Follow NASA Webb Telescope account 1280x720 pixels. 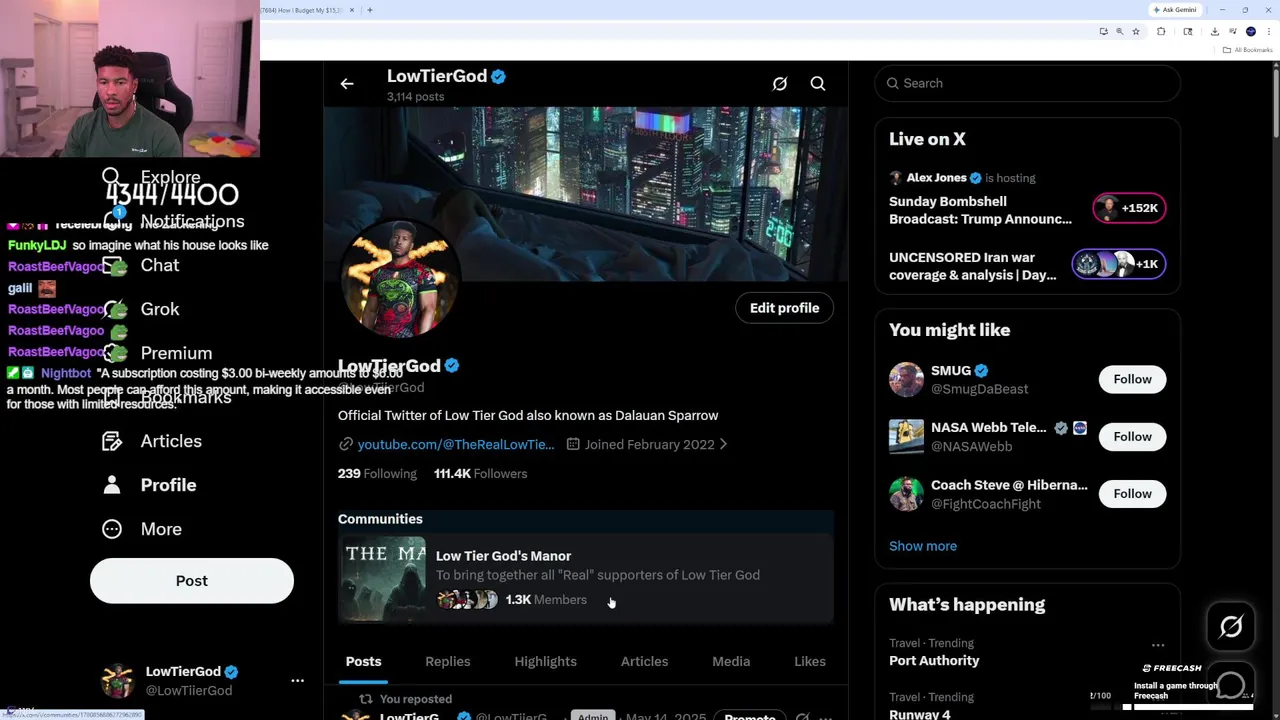click(x=1132, y=436)
